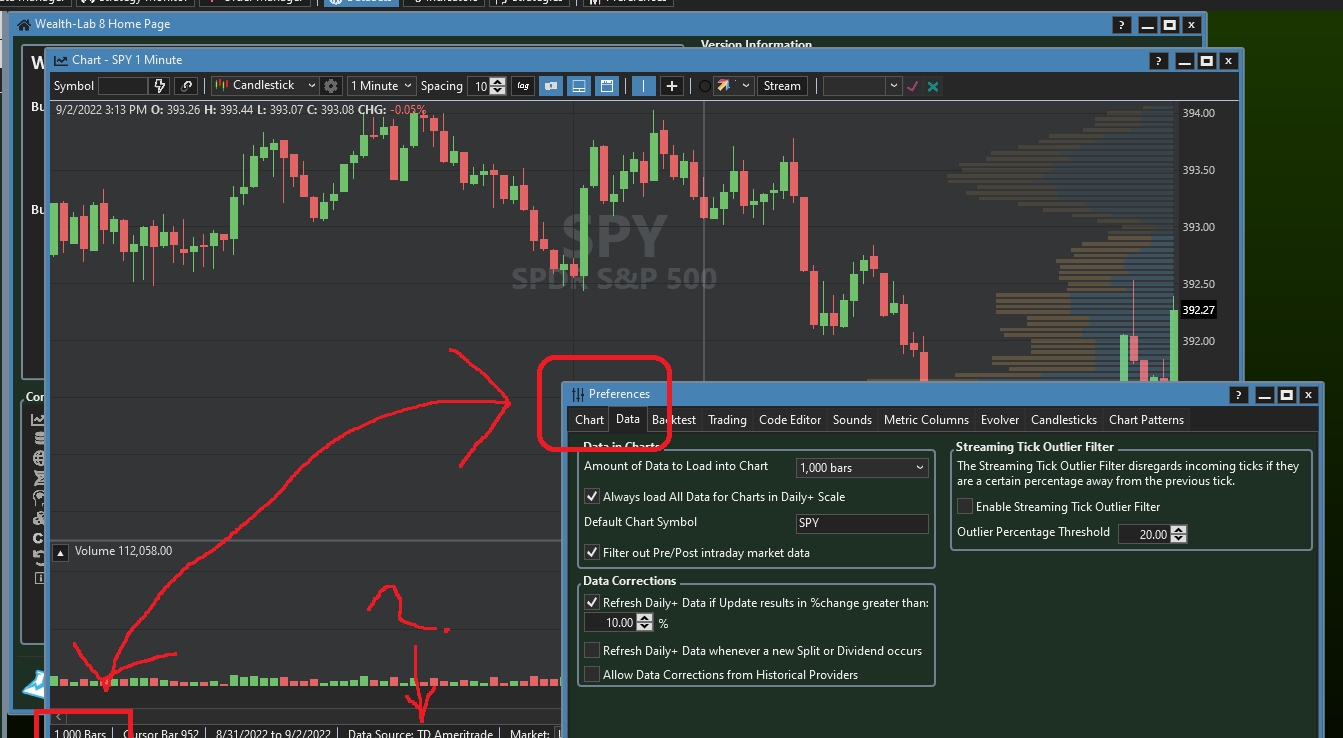Click the chart horizontal scrollbar left arrow

click(x=60, y=716)
